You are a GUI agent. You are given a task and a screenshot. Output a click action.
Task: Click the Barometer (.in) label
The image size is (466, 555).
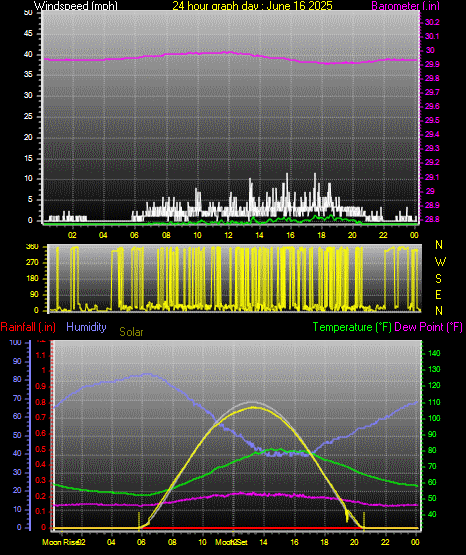tap(405, 5)
